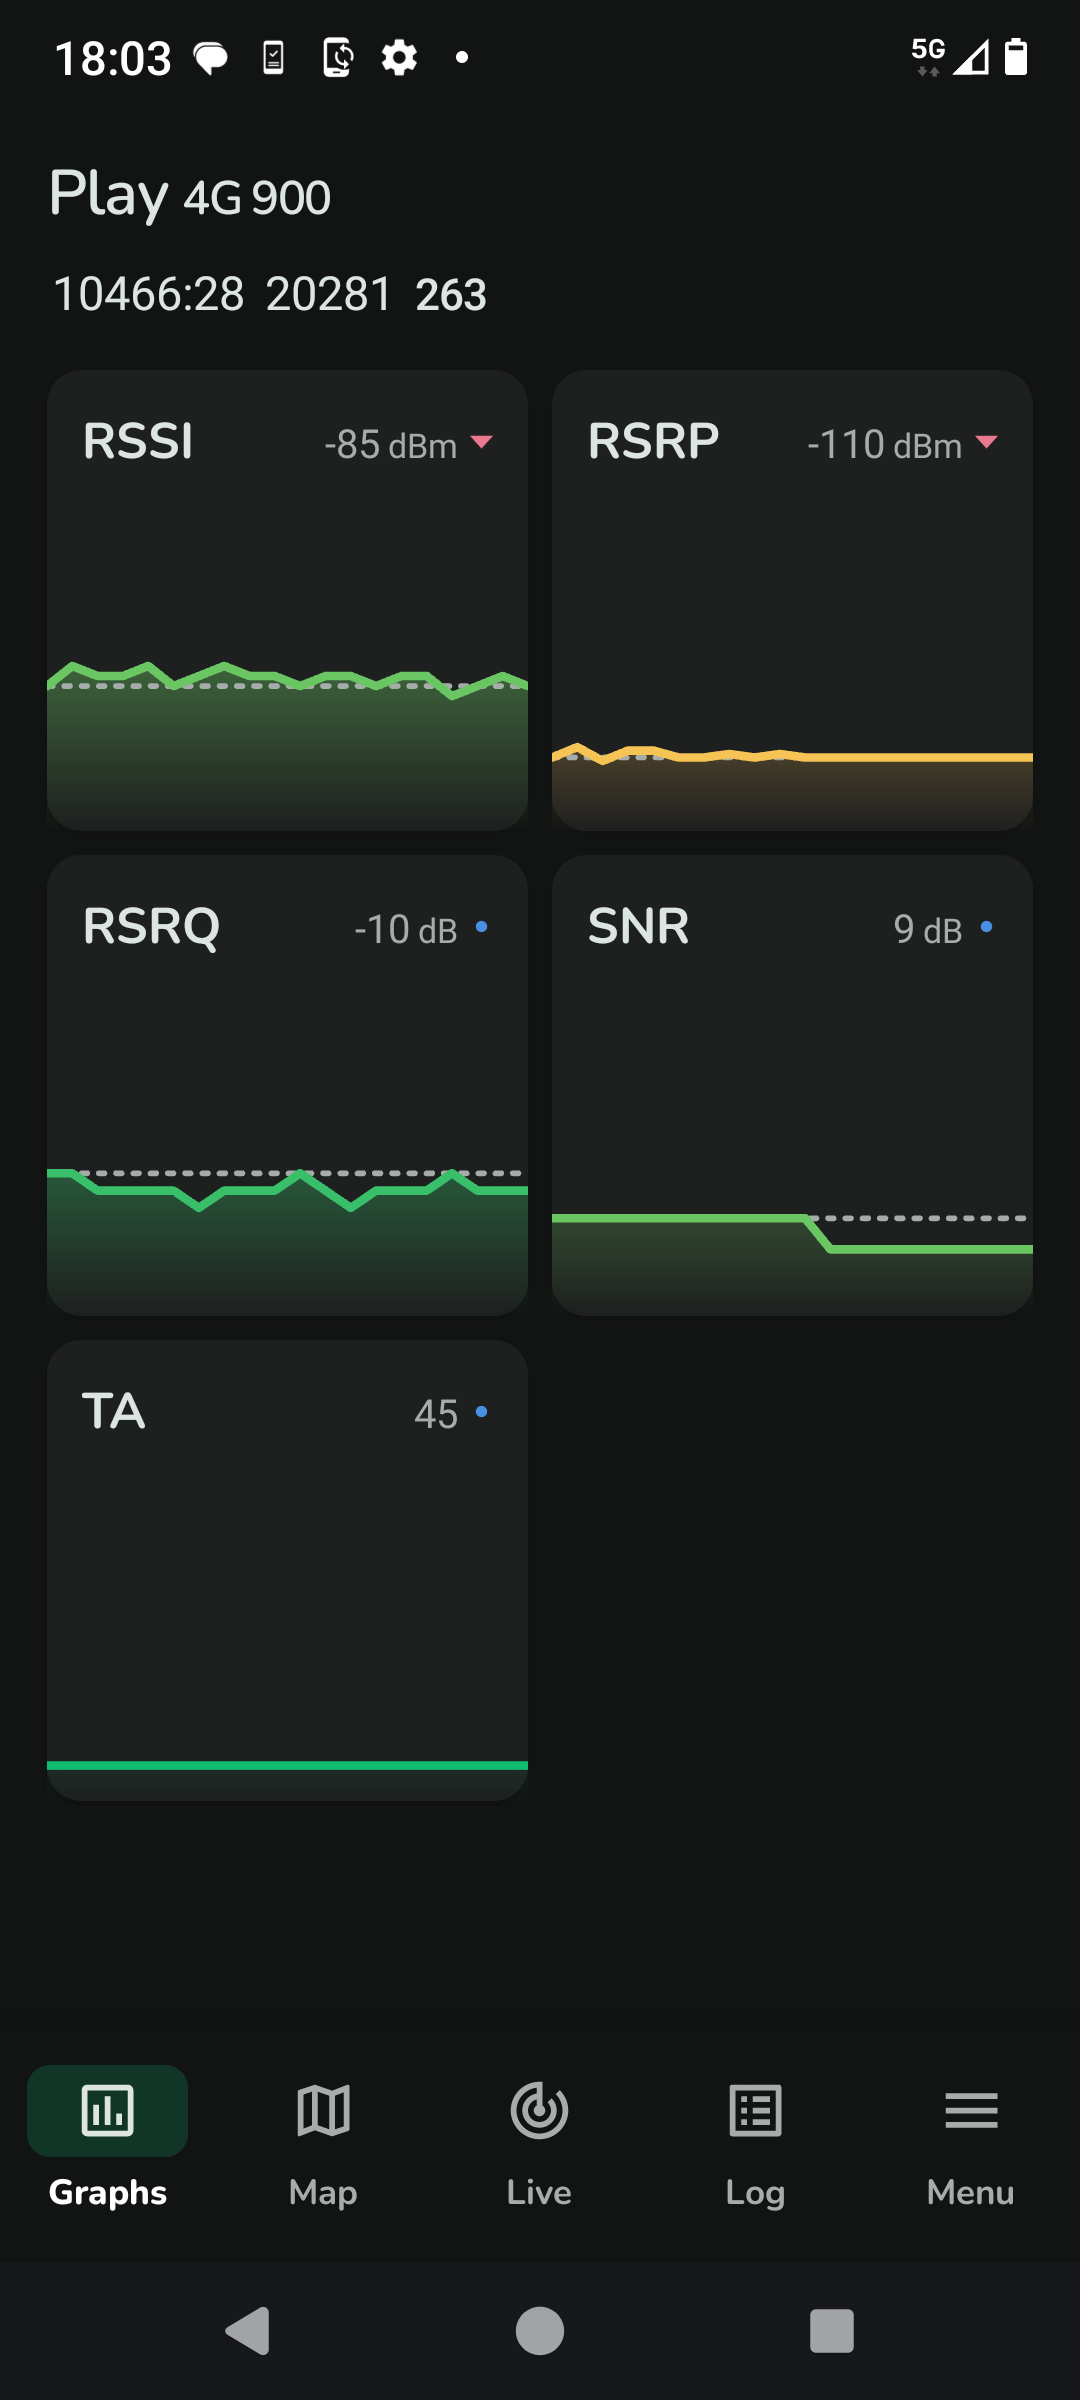Switch to the Map tab

(323, 2139)
